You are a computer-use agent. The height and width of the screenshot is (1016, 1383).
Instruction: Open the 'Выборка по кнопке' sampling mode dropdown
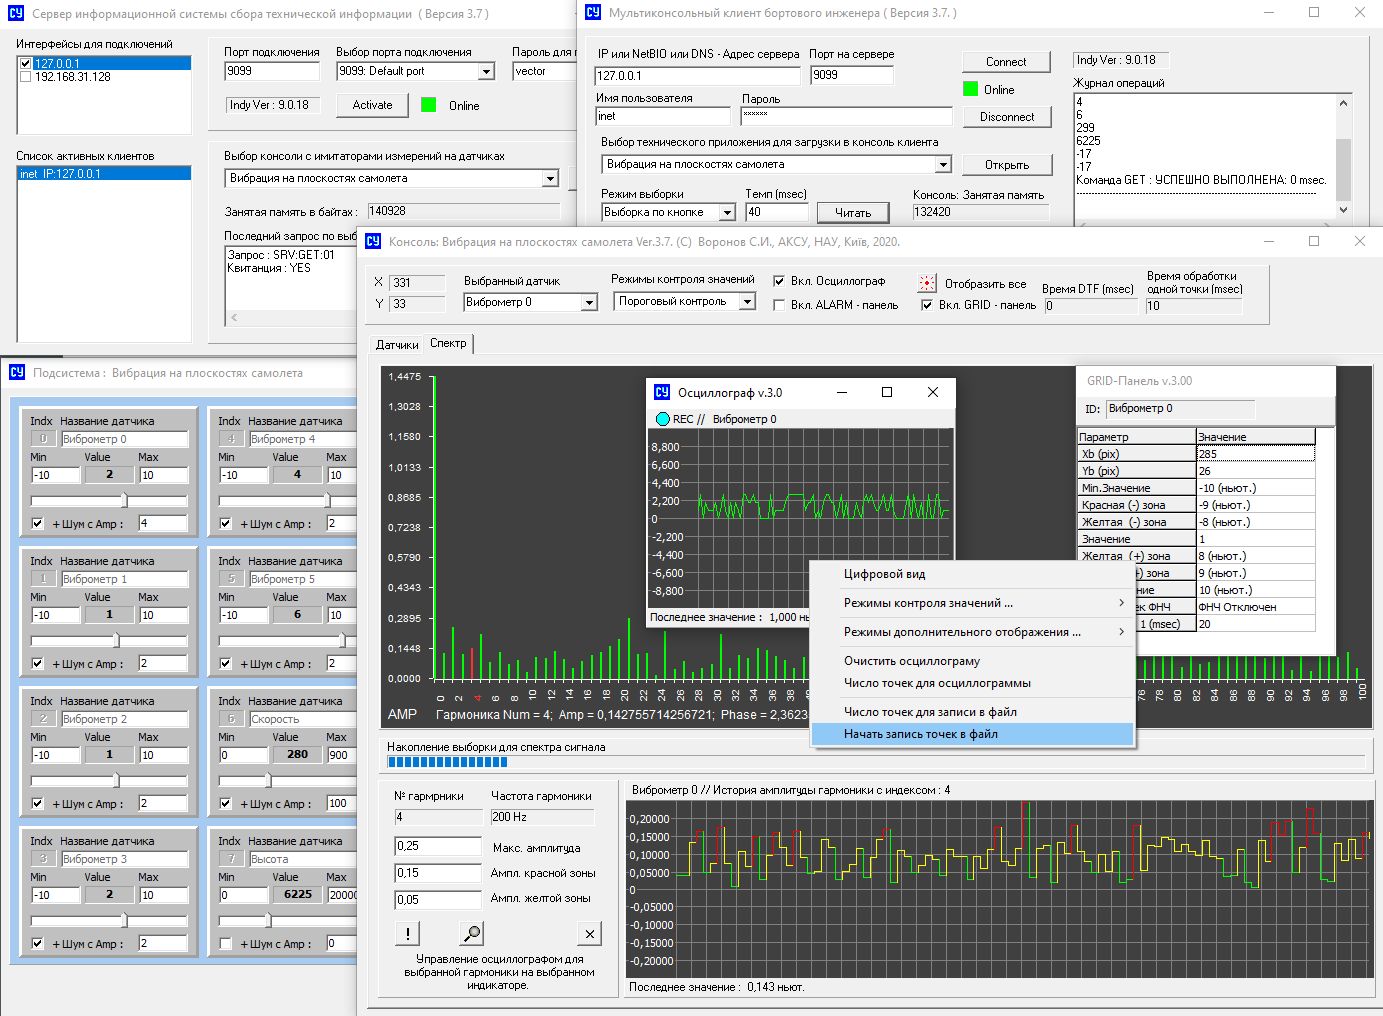(x=727, y=212)
